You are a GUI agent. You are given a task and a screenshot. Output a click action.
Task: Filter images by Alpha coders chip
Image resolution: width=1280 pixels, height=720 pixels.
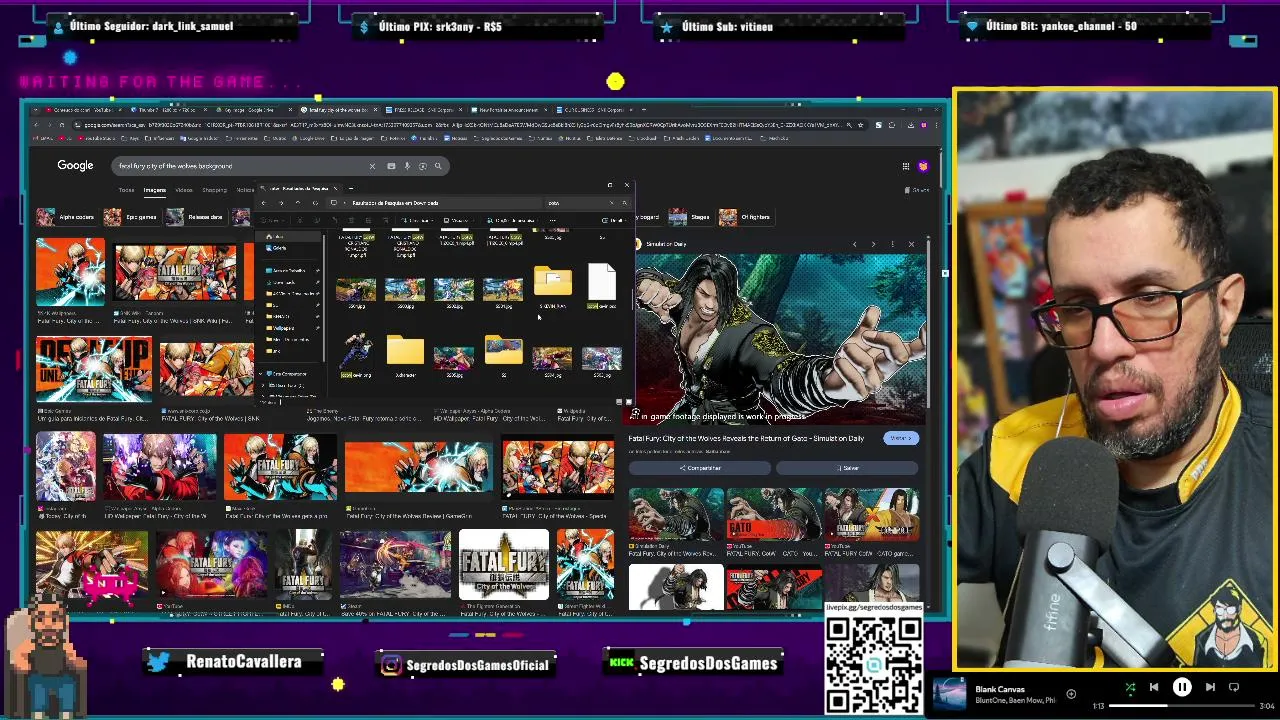[66, 217]
